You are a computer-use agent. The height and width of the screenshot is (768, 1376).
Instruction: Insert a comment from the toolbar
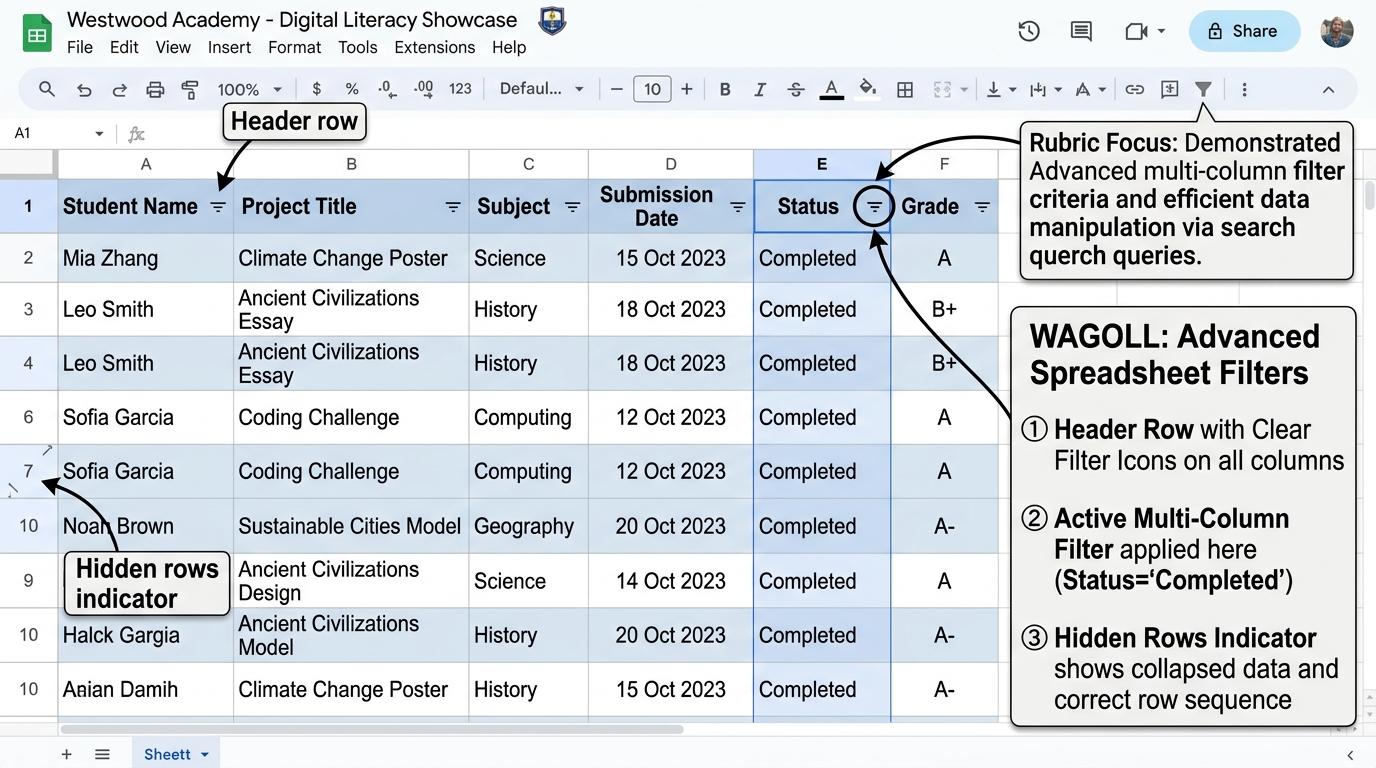click(x=1169, y=90)
